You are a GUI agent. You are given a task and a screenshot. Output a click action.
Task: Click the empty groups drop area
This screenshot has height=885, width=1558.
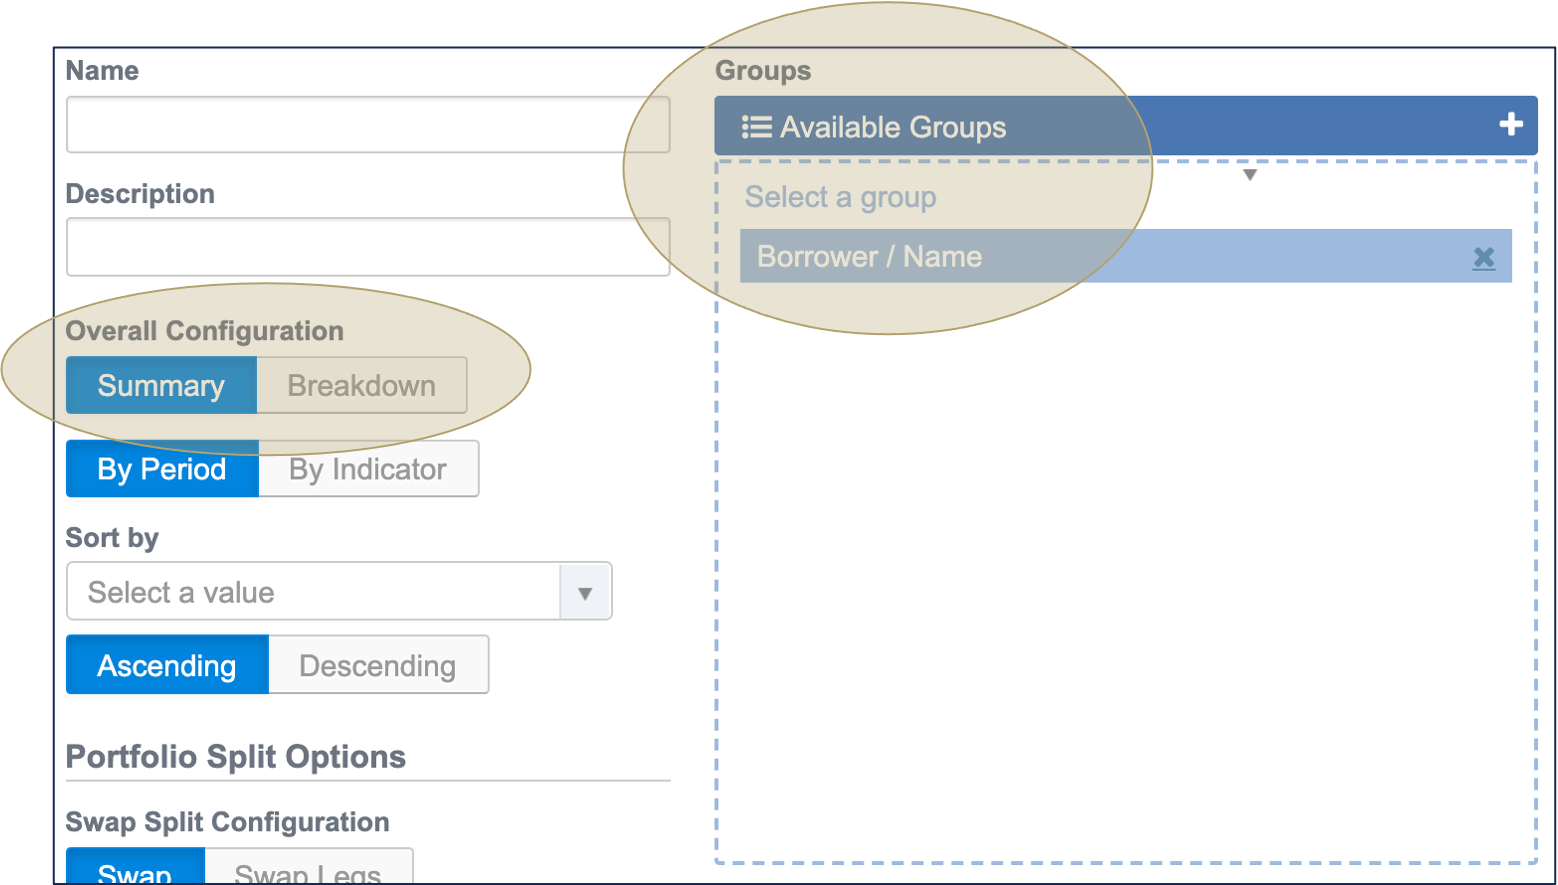coord(1125,570)
